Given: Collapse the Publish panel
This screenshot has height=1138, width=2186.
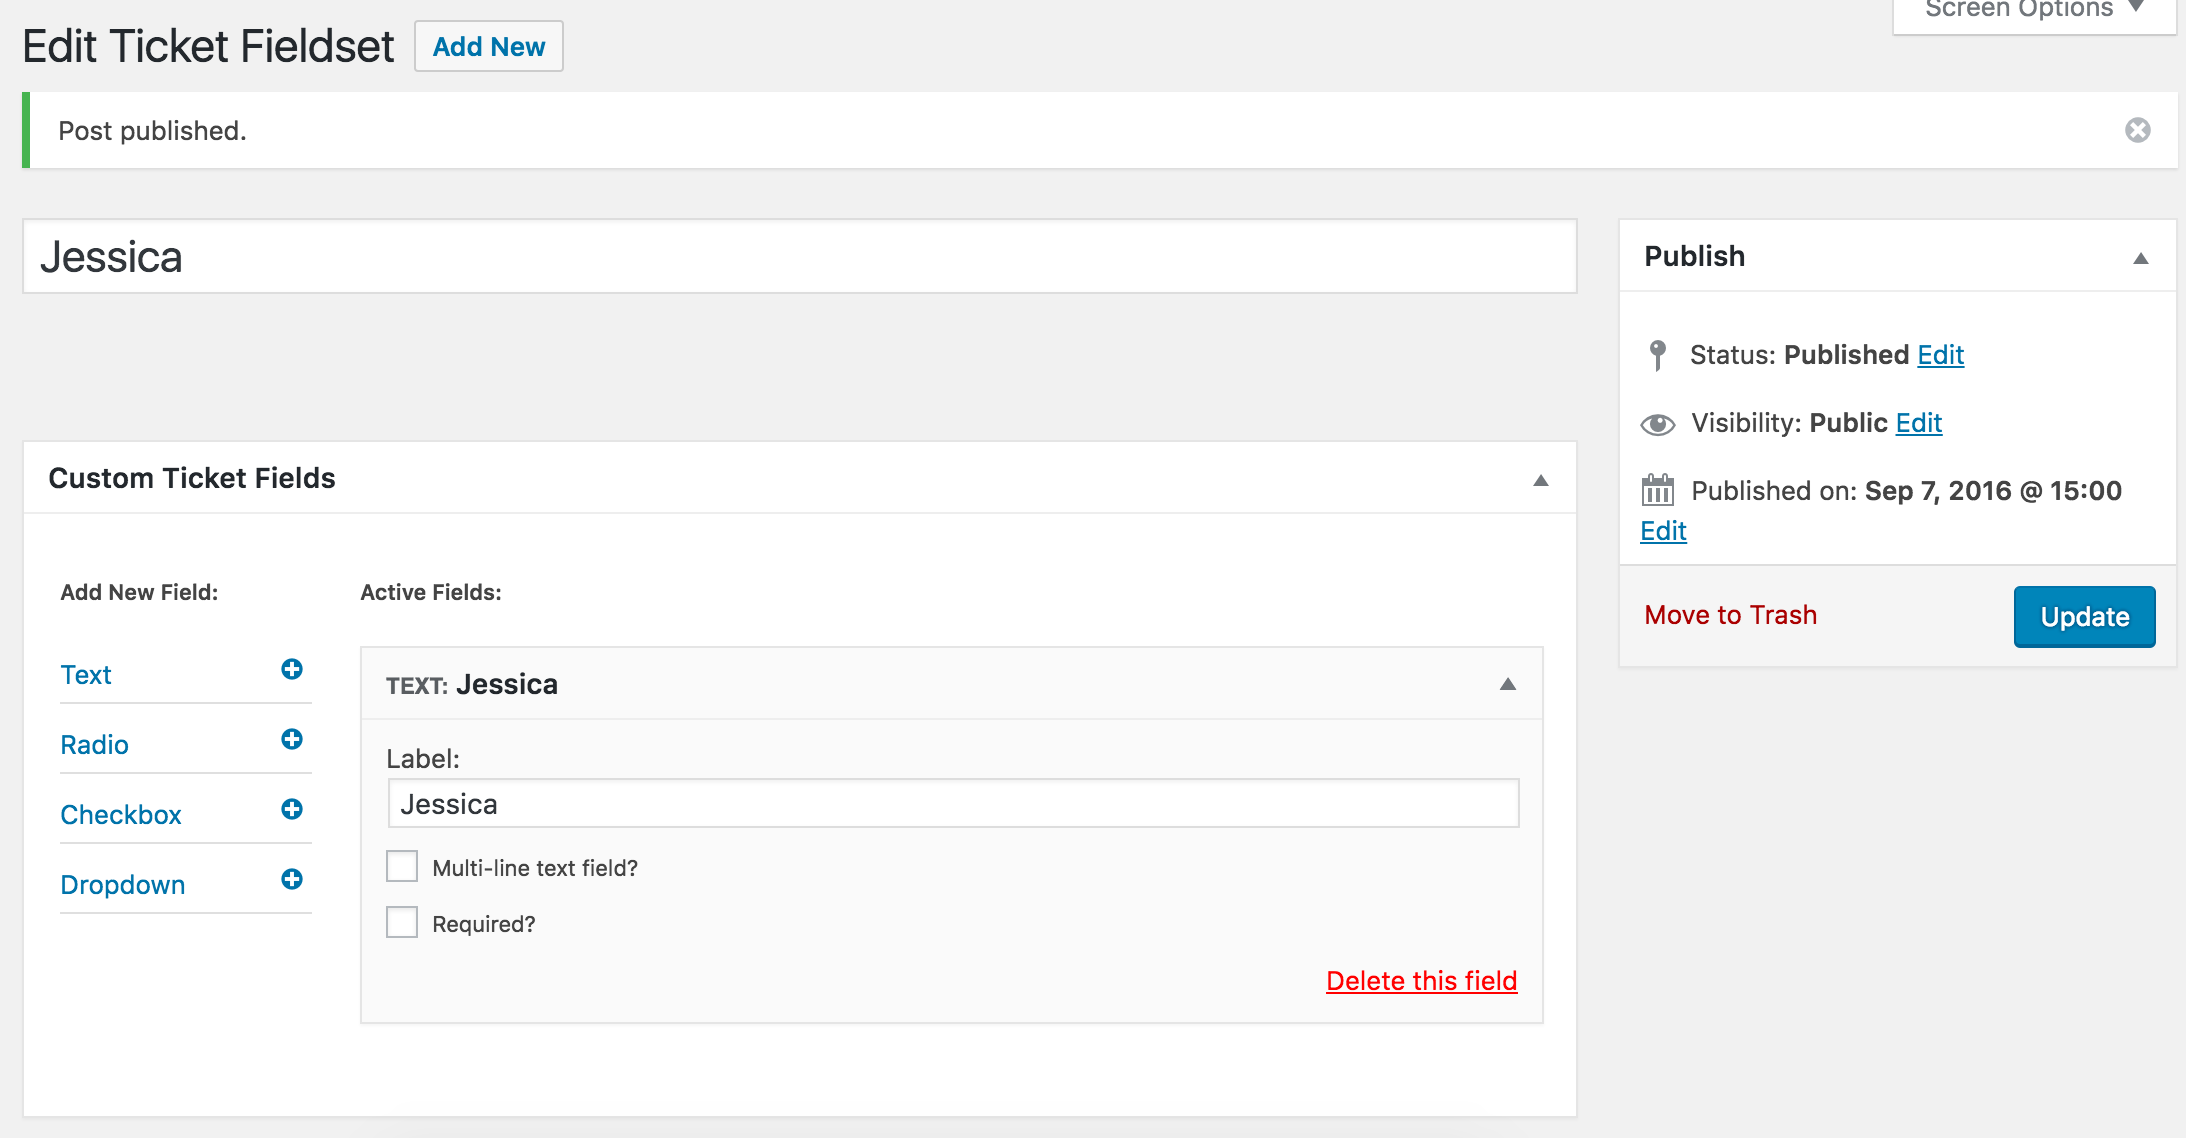Looking at the screenshot, I should (2140, 258).
